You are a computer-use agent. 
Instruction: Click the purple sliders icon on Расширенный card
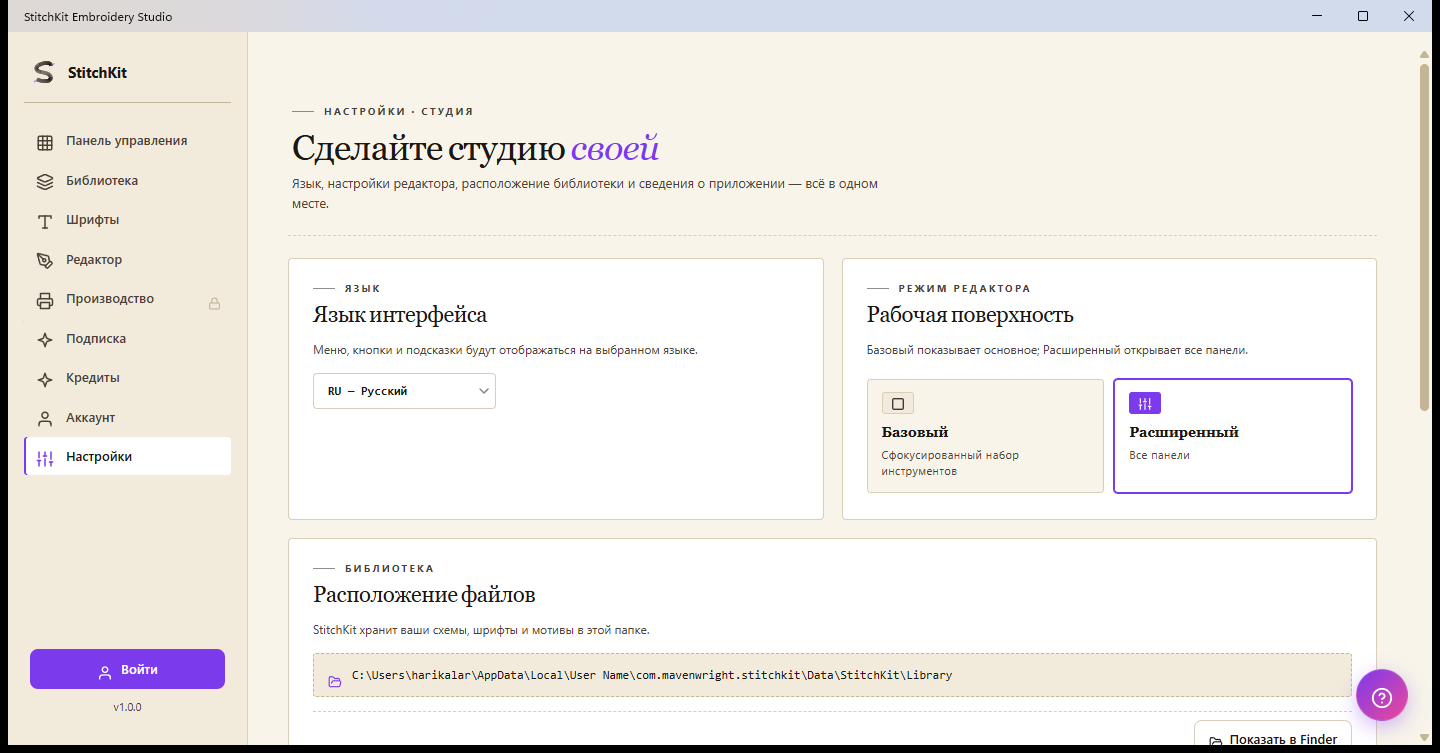click(x=1145, y=403)
